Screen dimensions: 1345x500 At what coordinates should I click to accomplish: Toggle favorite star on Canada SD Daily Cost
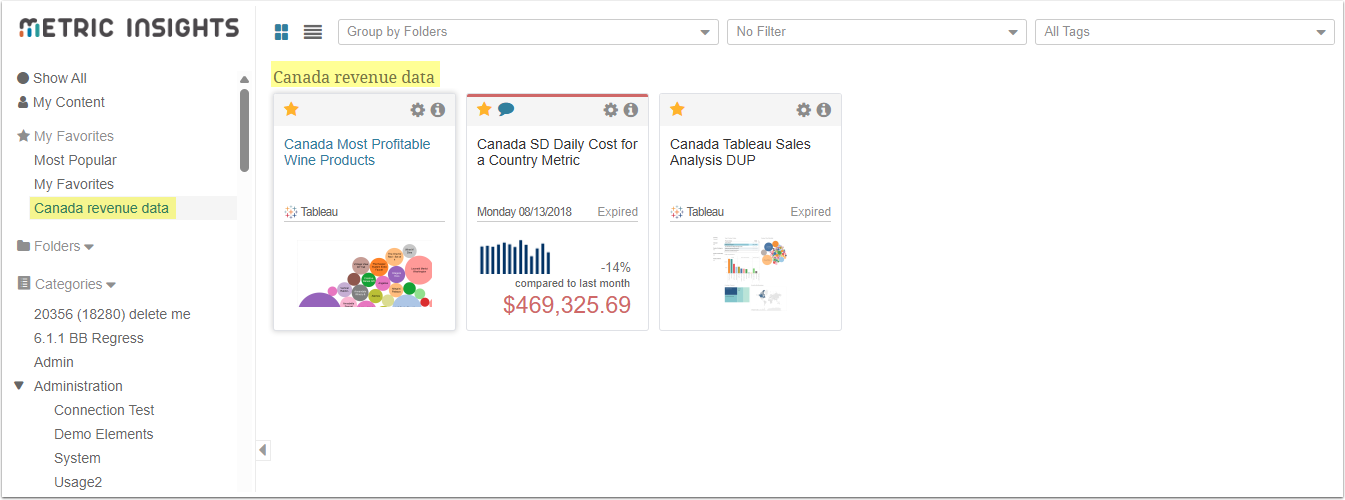point(484,109)
